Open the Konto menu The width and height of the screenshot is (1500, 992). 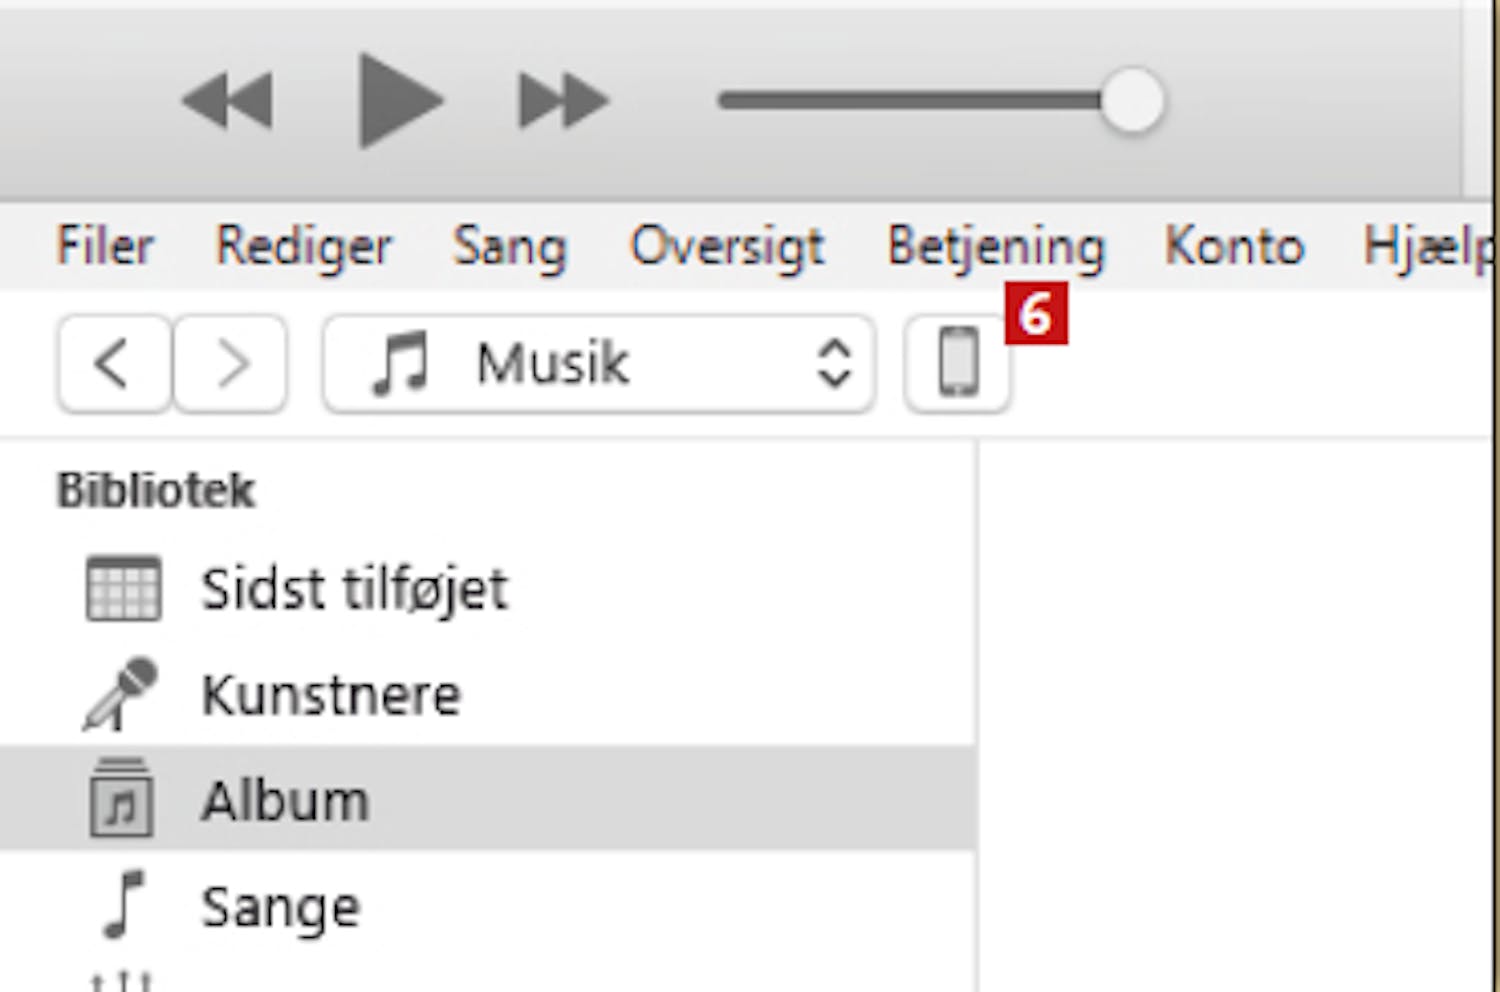(x=1235, y=246)
